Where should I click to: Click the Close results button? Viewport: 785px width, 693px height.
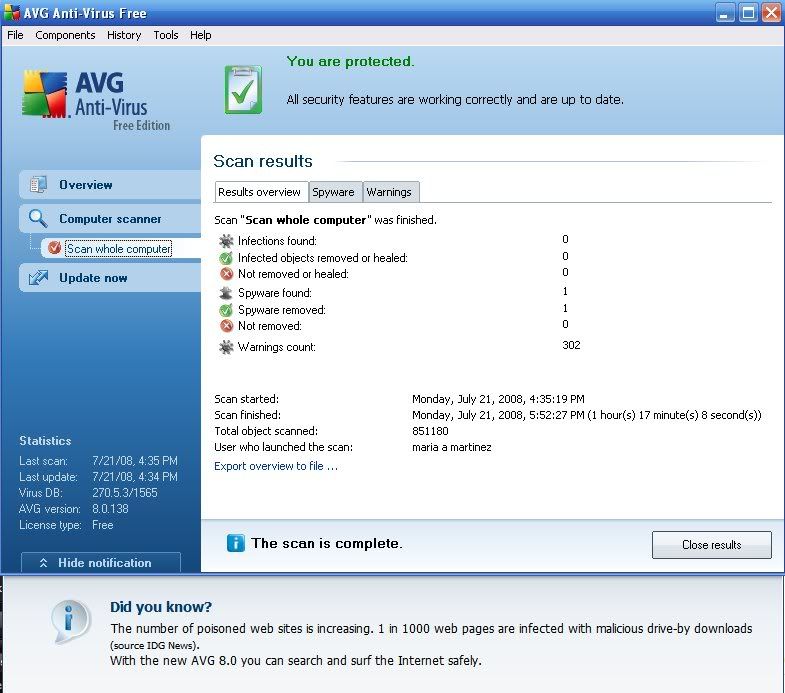point(711,545)
